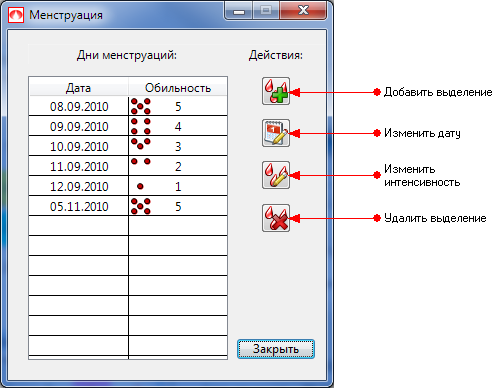Select the 05.11.2010 date entry
Screen dimensions: 500x388
[x=79, y=206]
